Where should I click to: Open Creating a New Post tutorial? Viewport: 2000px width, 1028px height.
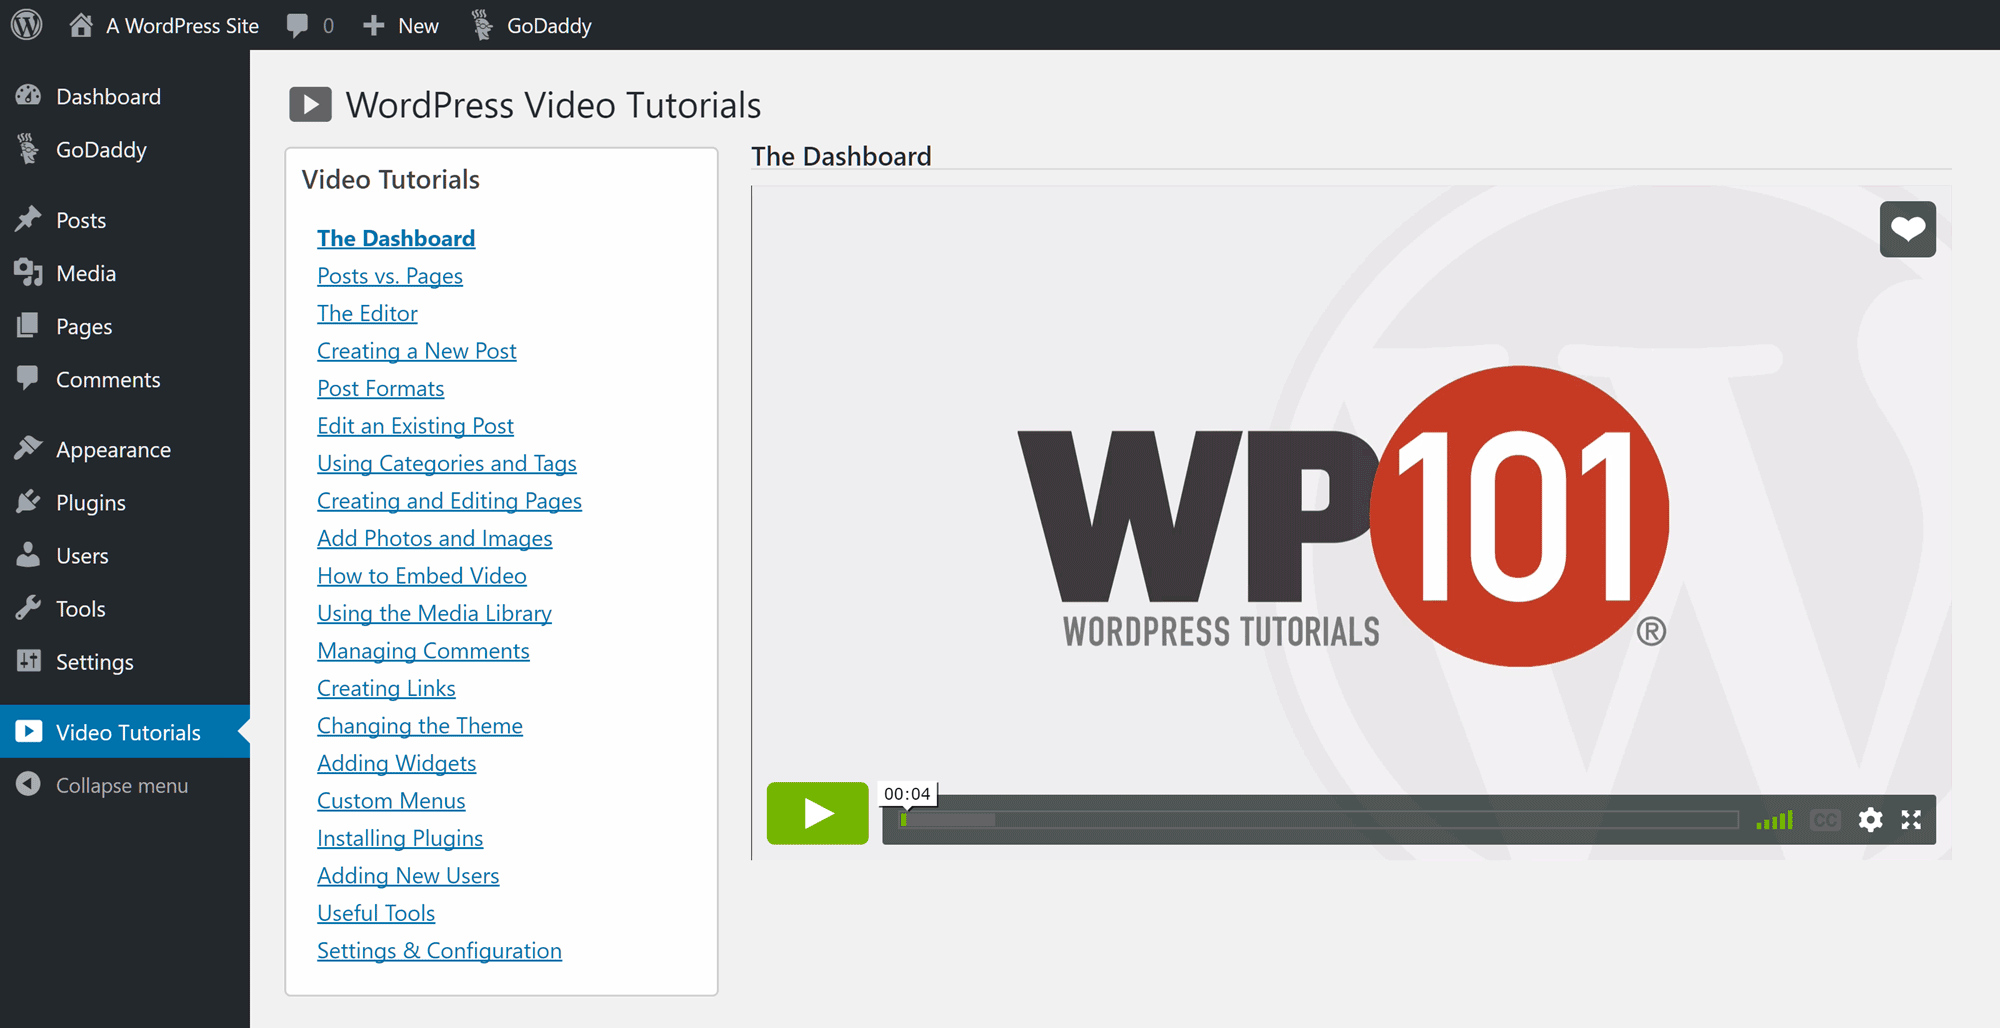[417, 351]
